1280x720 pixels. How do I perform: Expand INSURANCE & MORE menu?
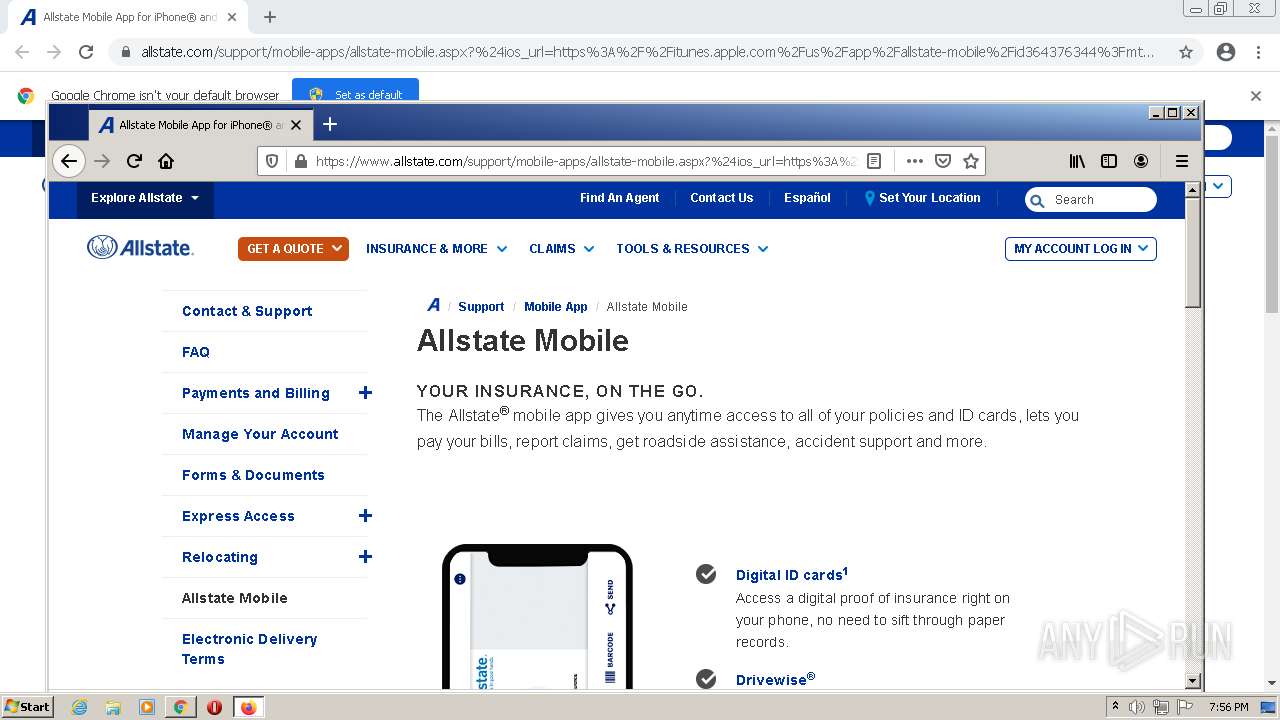436,248
